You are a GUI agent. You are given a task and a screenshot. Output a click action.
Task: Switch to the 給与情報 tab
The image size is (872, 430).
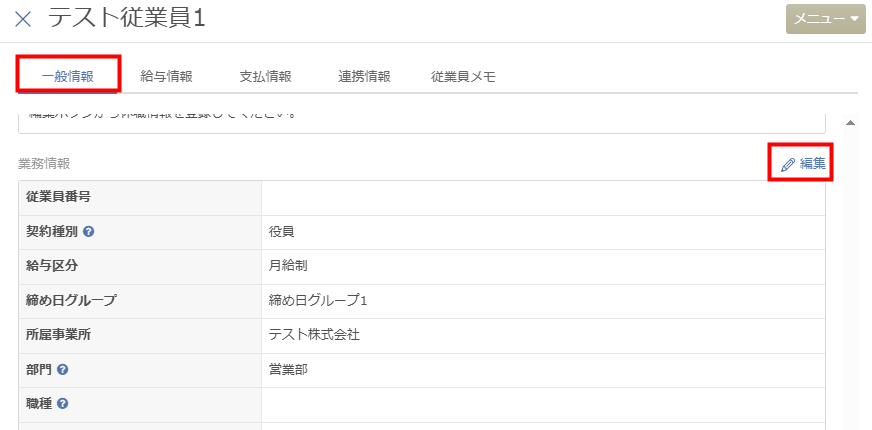tap(166, 77)
